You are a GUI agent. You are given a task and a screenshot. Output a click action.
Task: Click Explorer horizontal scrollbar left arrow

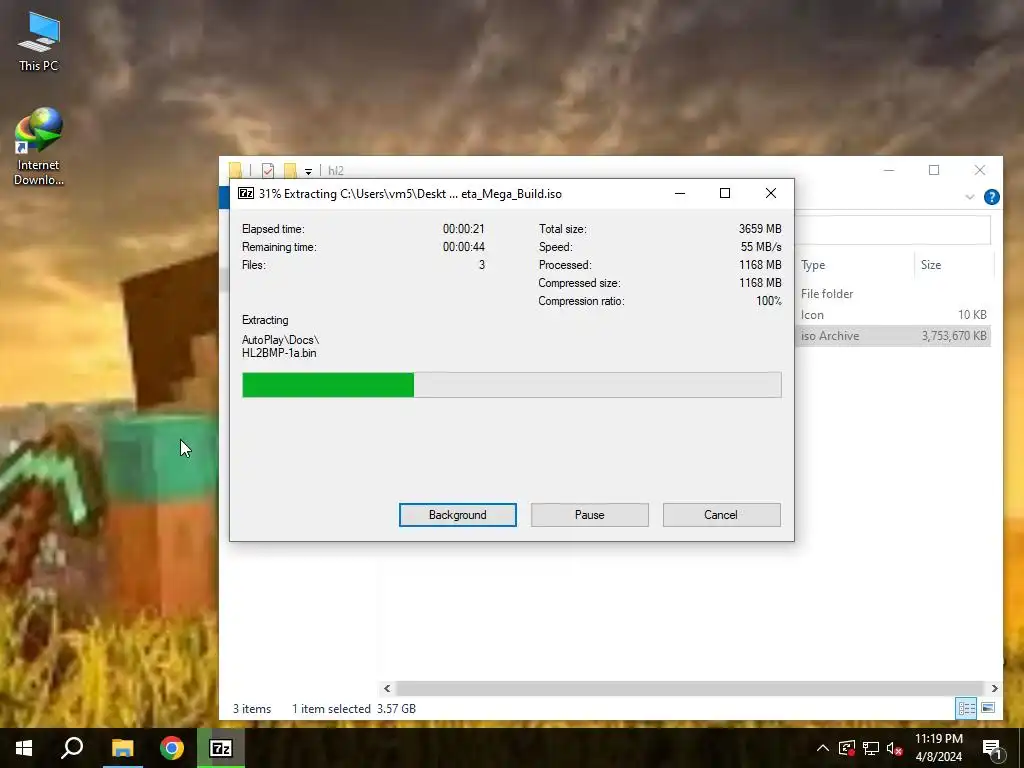(387, 688)
